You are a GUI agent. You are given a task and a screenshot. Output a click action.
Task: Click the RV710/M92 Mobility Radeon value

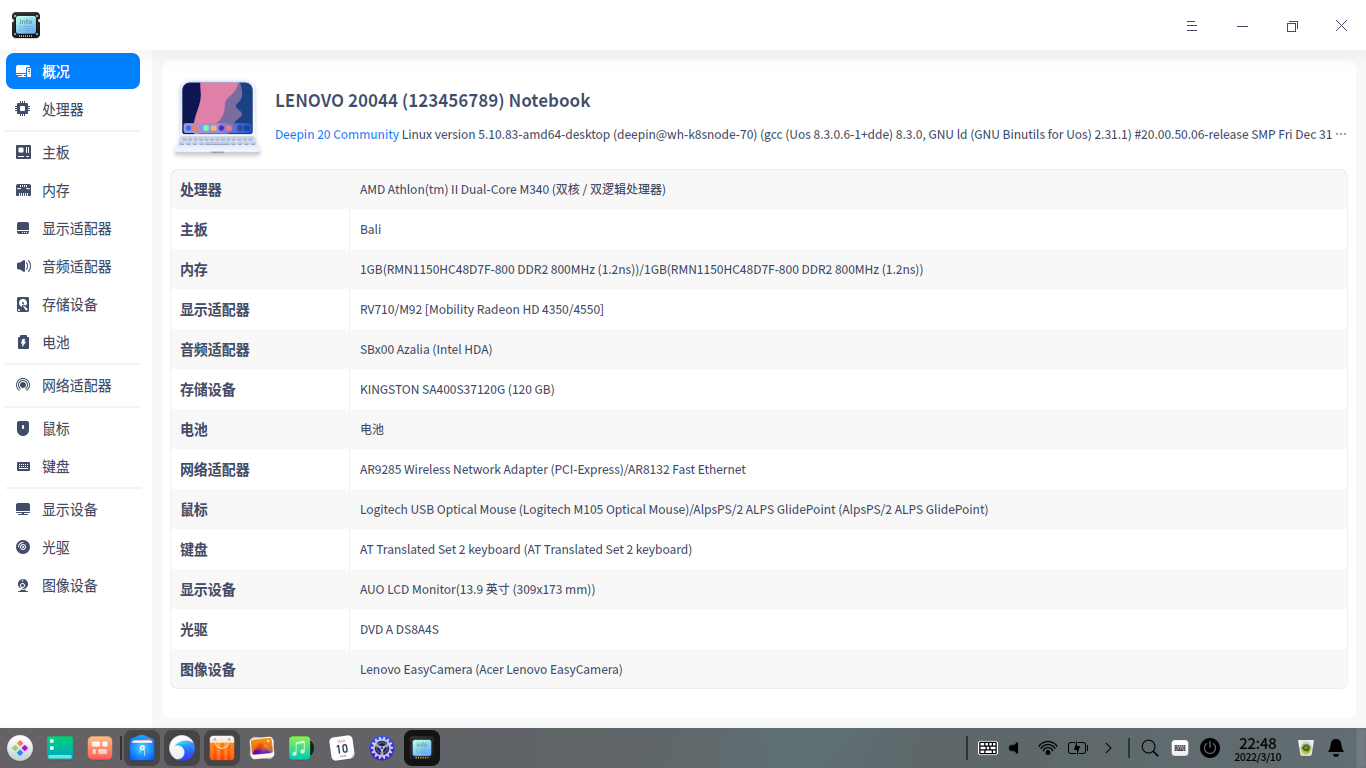click(x=482, y=309)
